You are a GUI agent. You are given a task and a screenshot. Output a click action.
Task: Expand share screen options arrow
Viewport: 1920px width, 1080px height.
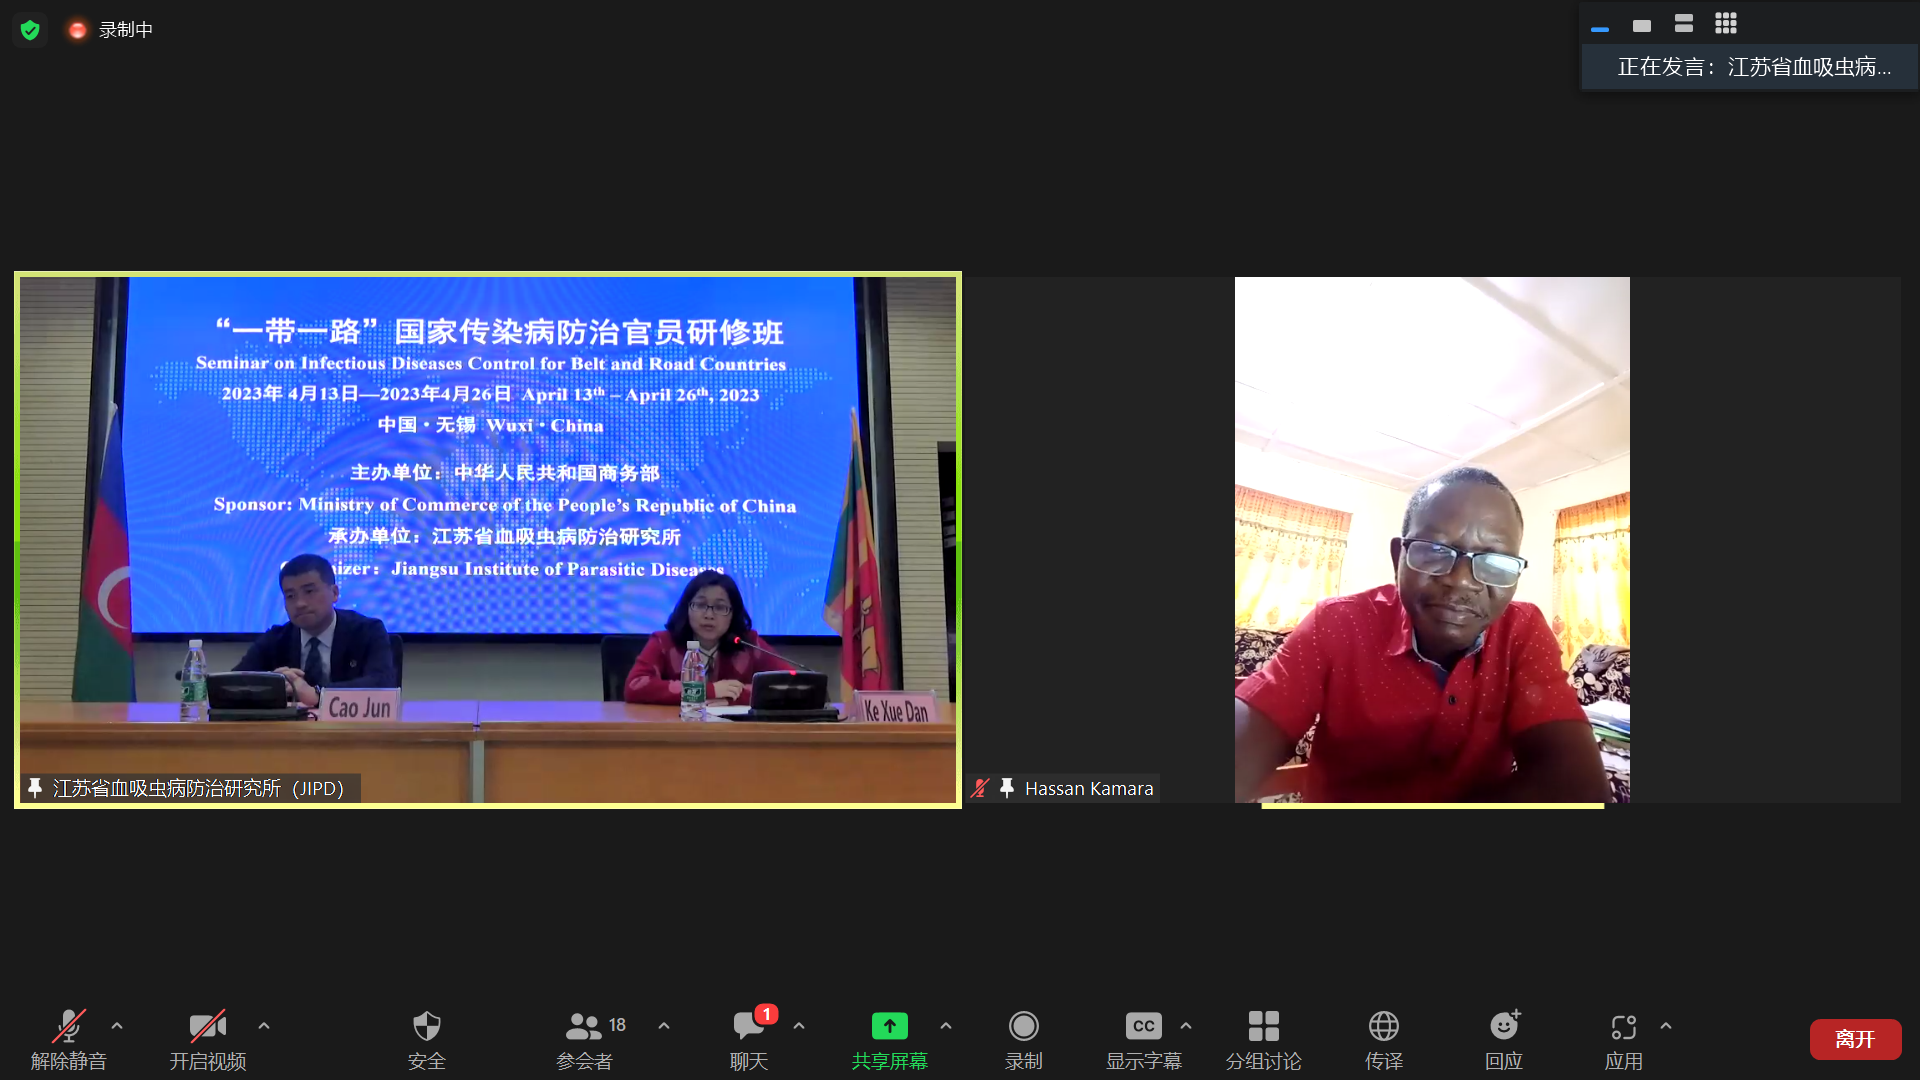[946, 1026]
